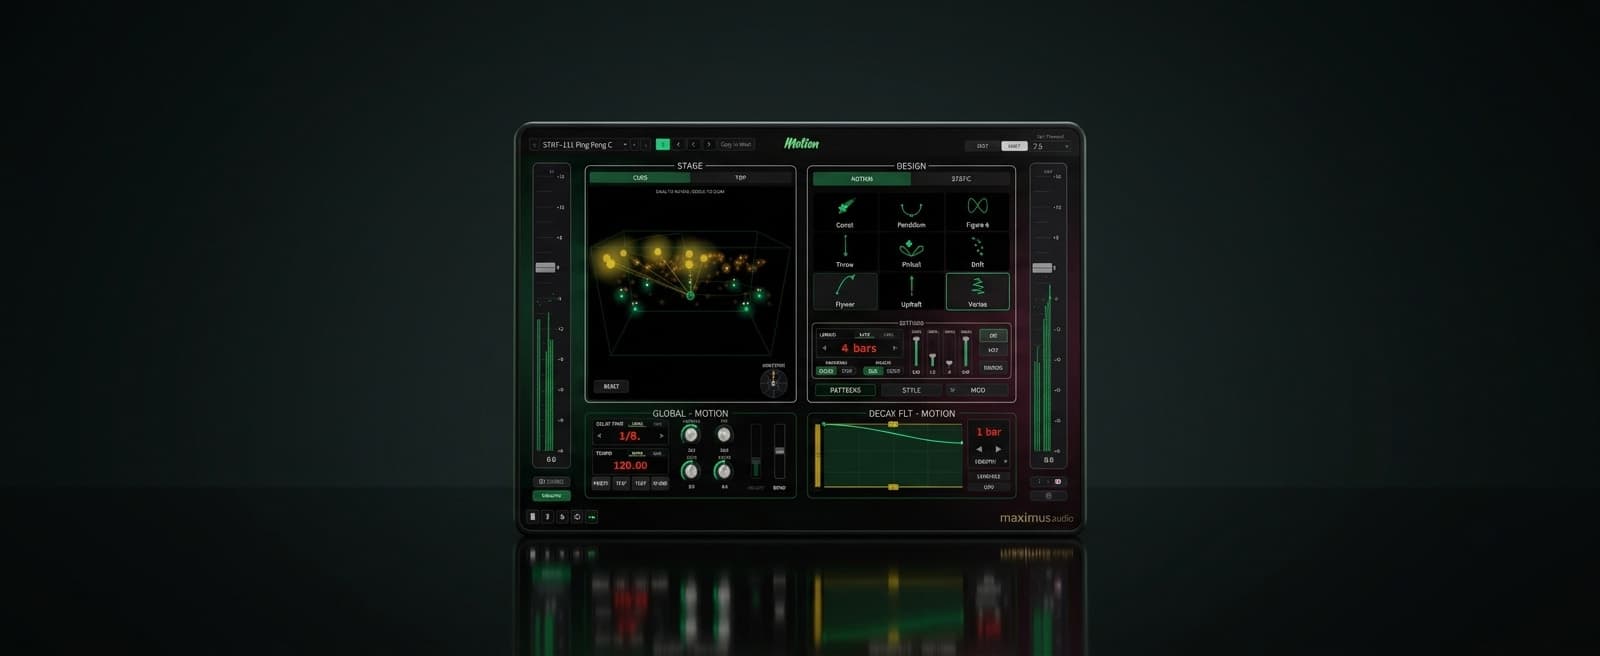
Task: Click the central green emitter node in Stage
Action: click(690, 295)
